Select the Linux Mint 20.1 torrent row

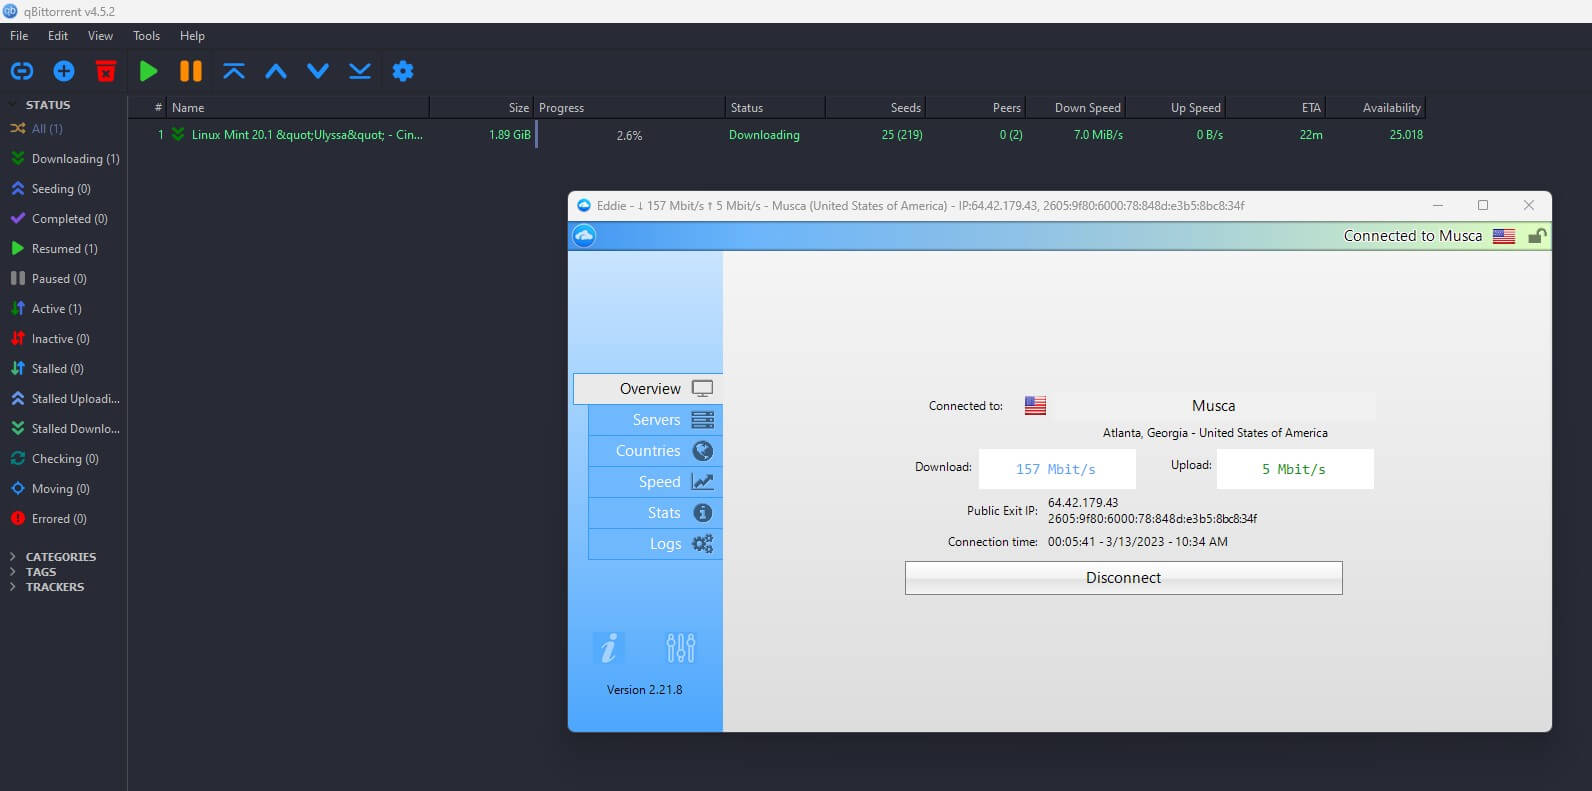tap(777, 135)
